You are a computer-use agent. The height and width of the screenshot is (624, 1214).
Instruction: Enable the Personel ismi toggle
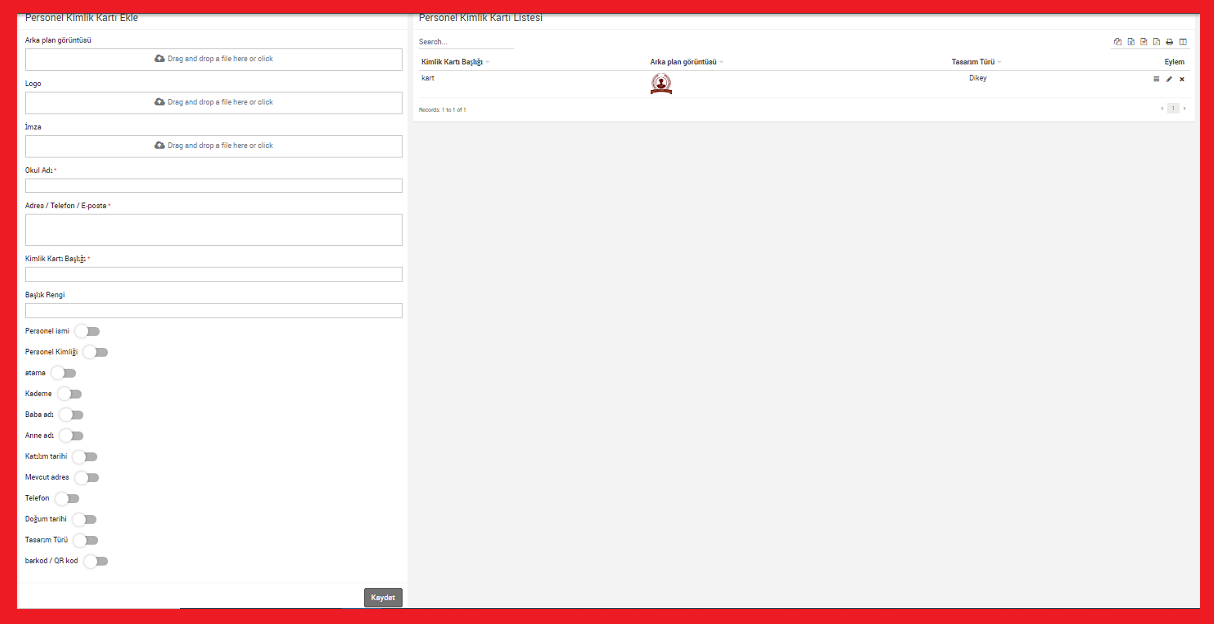pyautogui.click(x=87, y=331)
